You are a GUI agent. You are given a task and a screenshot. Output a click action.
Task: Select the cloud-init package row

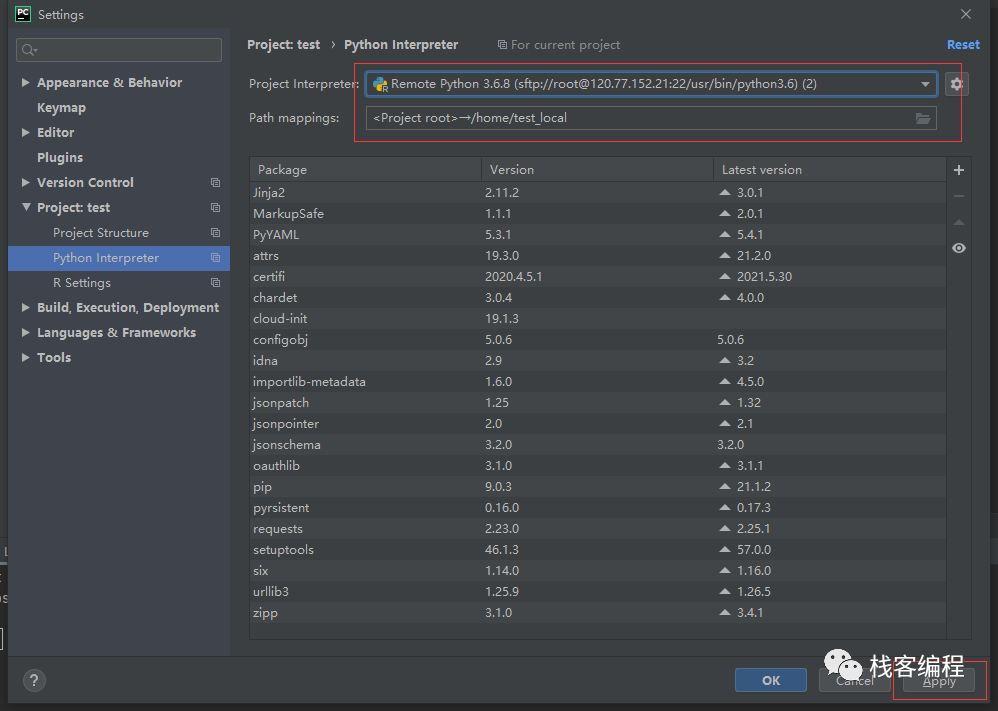click(x=598, y=318)
